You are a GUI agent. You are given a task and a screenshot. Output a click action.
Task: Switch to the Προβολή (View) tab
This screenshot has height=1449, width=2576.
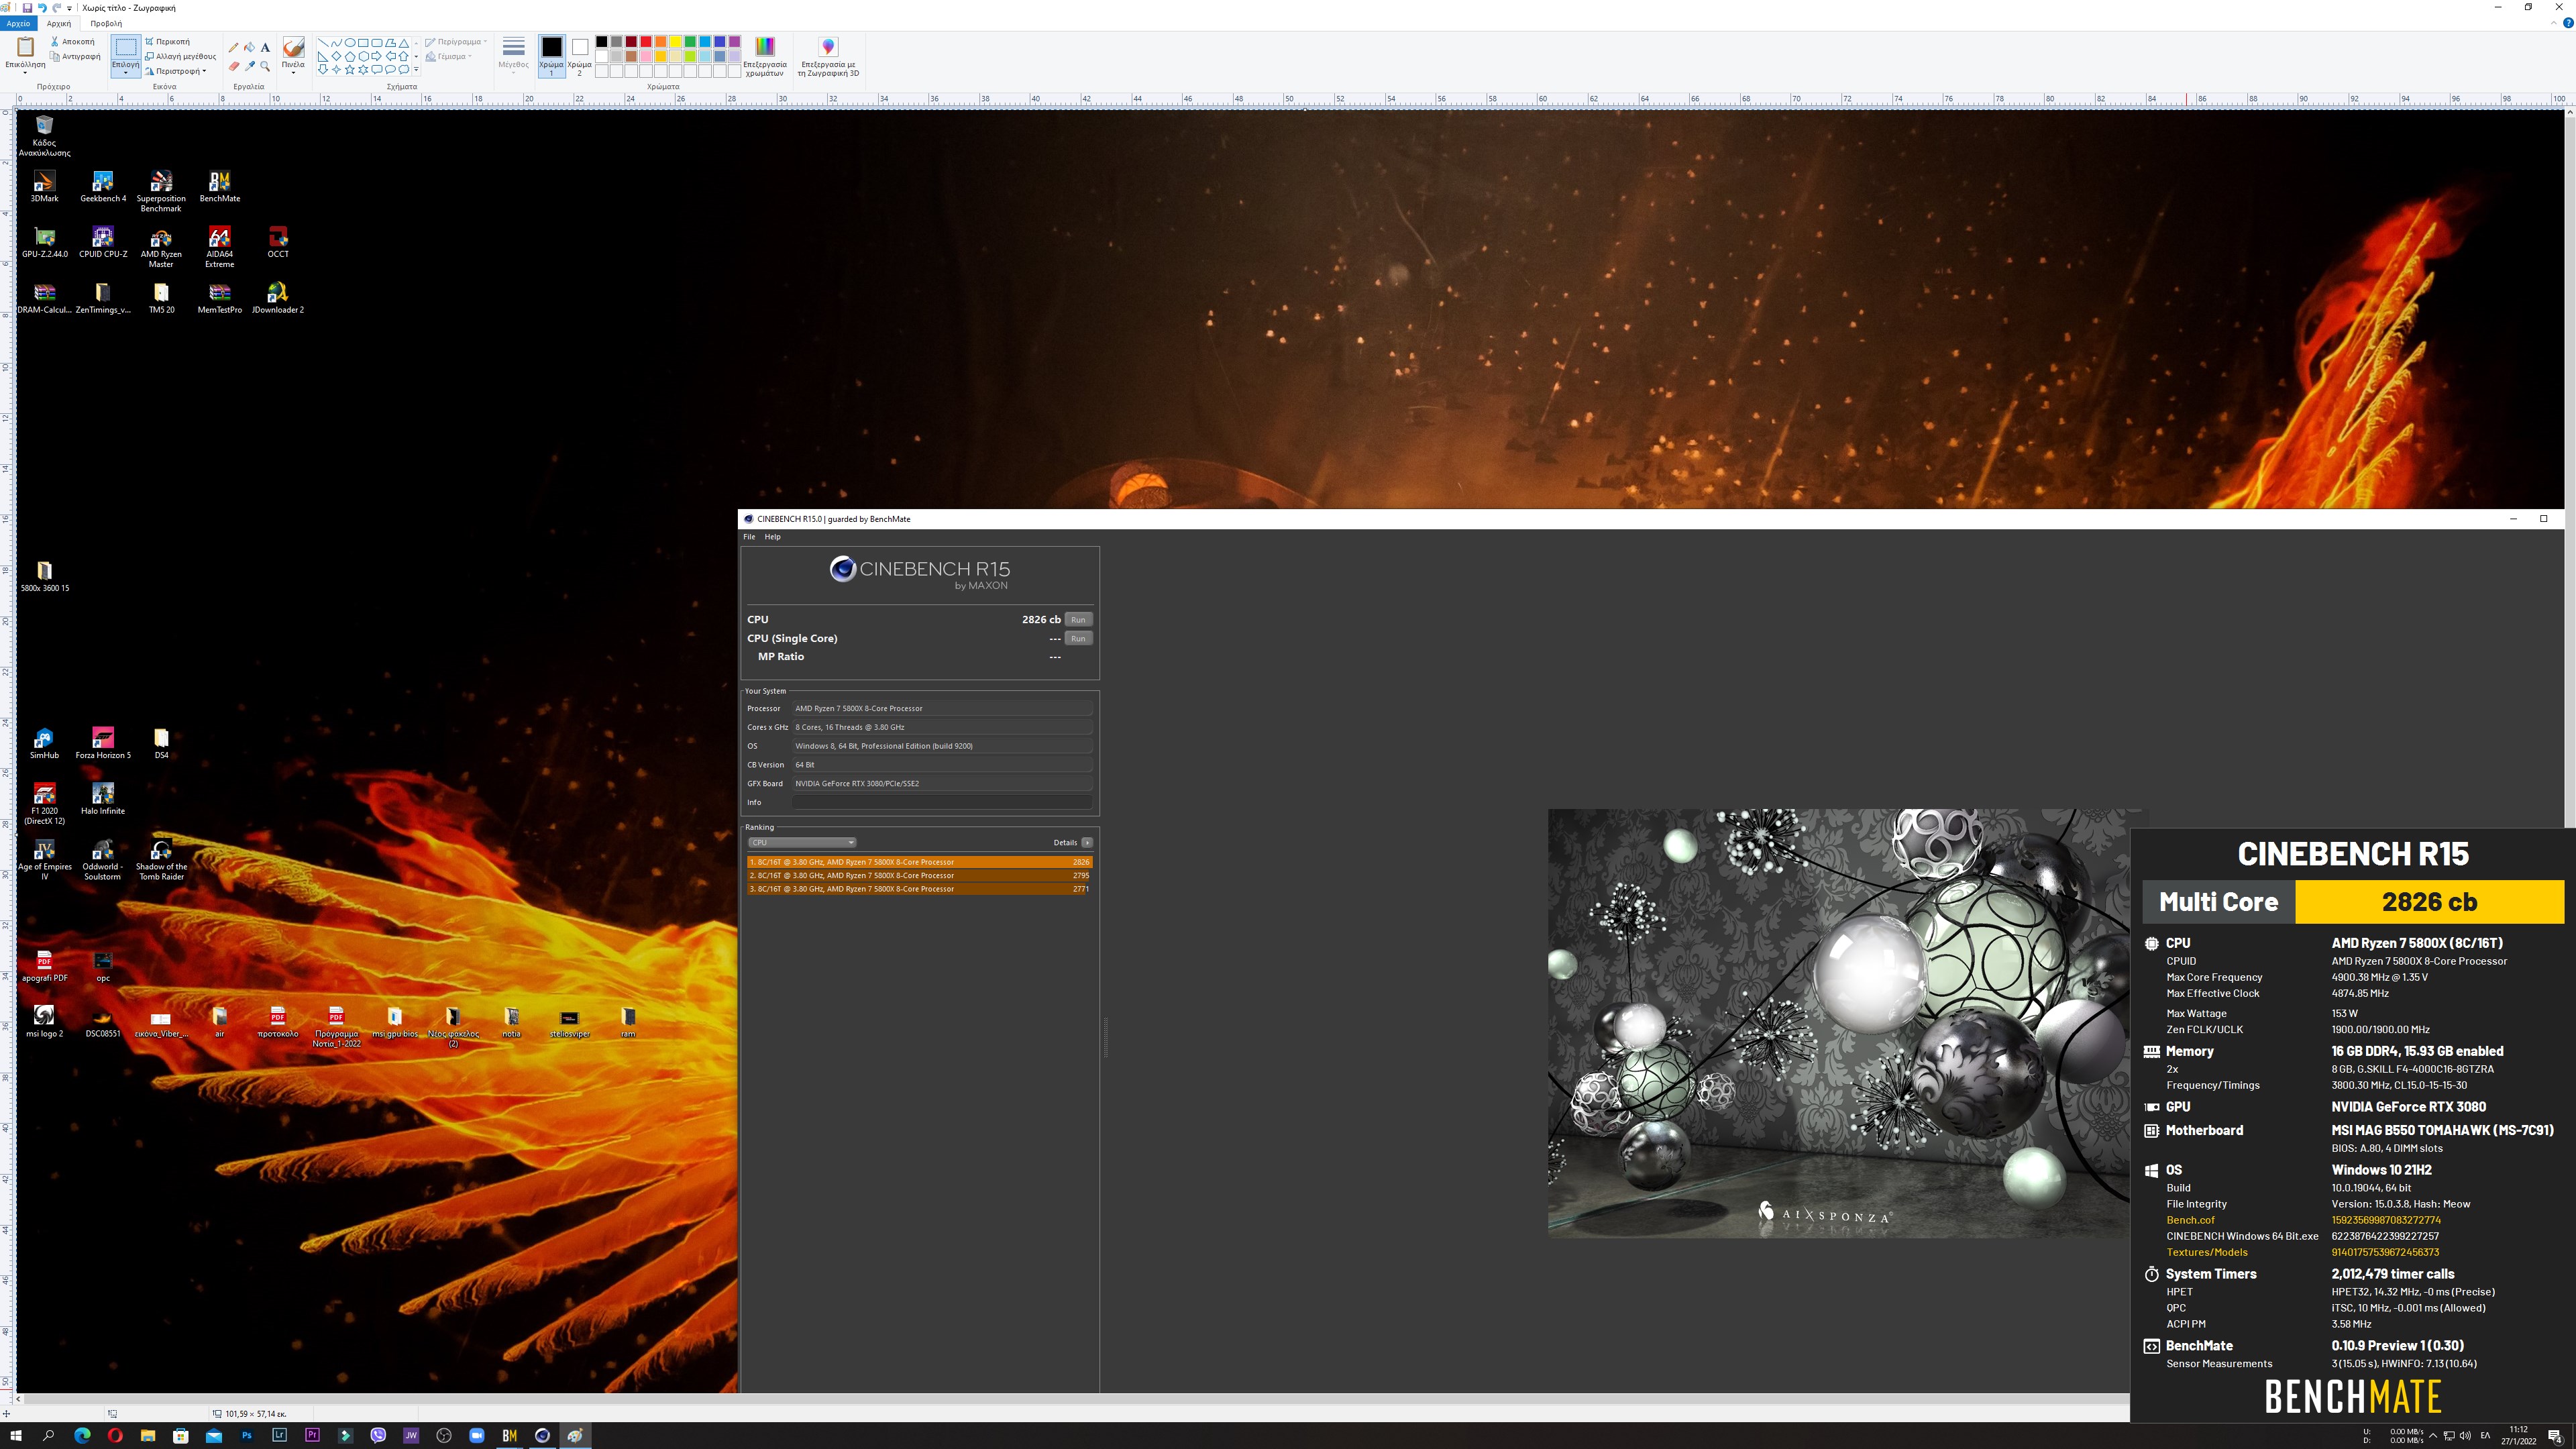(106, 23)
